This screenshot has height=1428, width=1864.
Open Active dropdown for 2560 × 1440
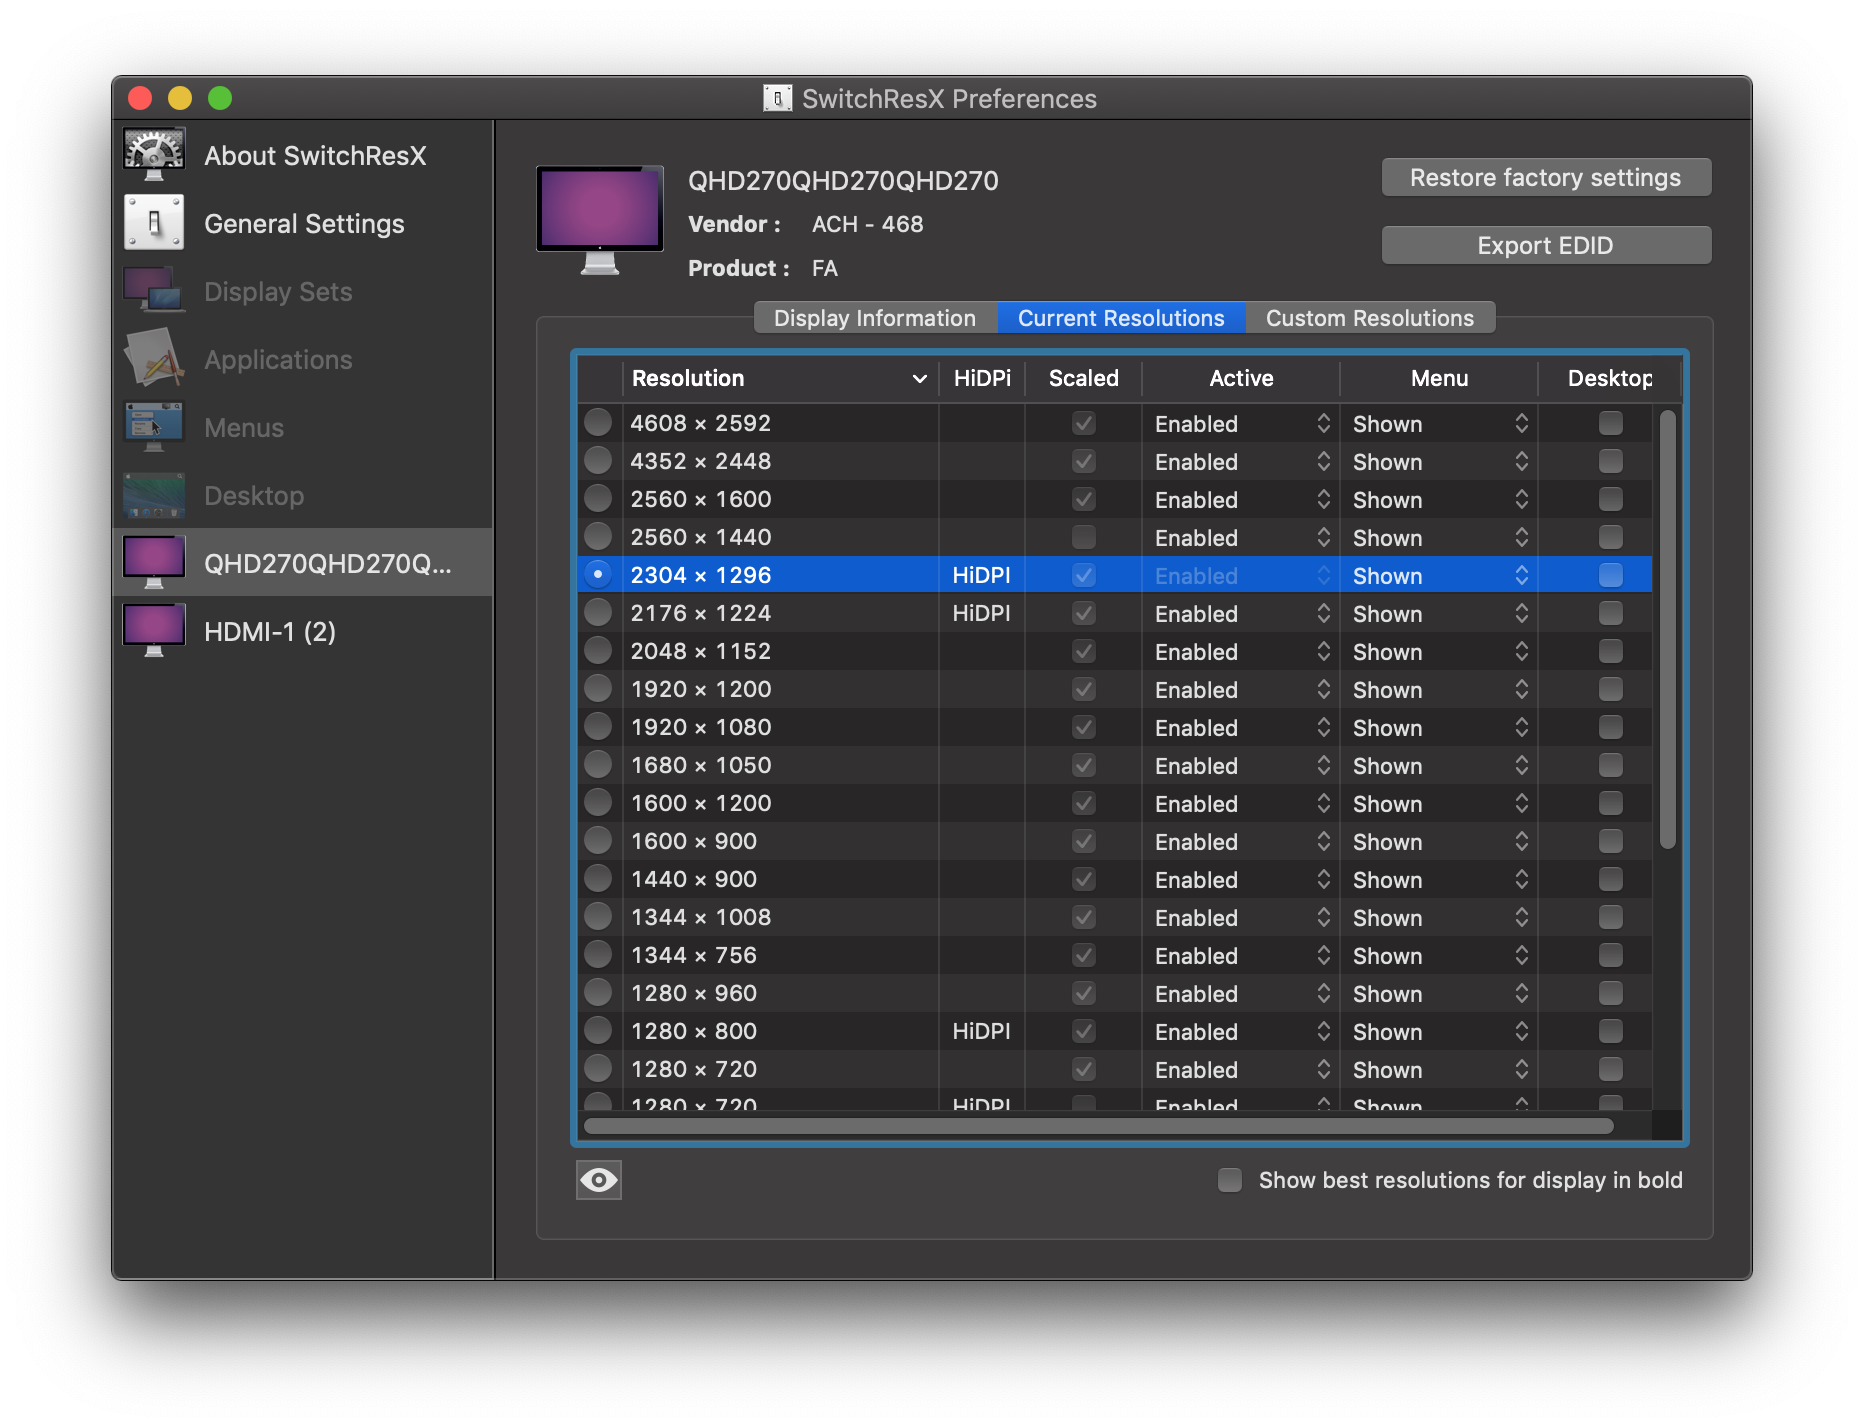(x=1241, y=537)
